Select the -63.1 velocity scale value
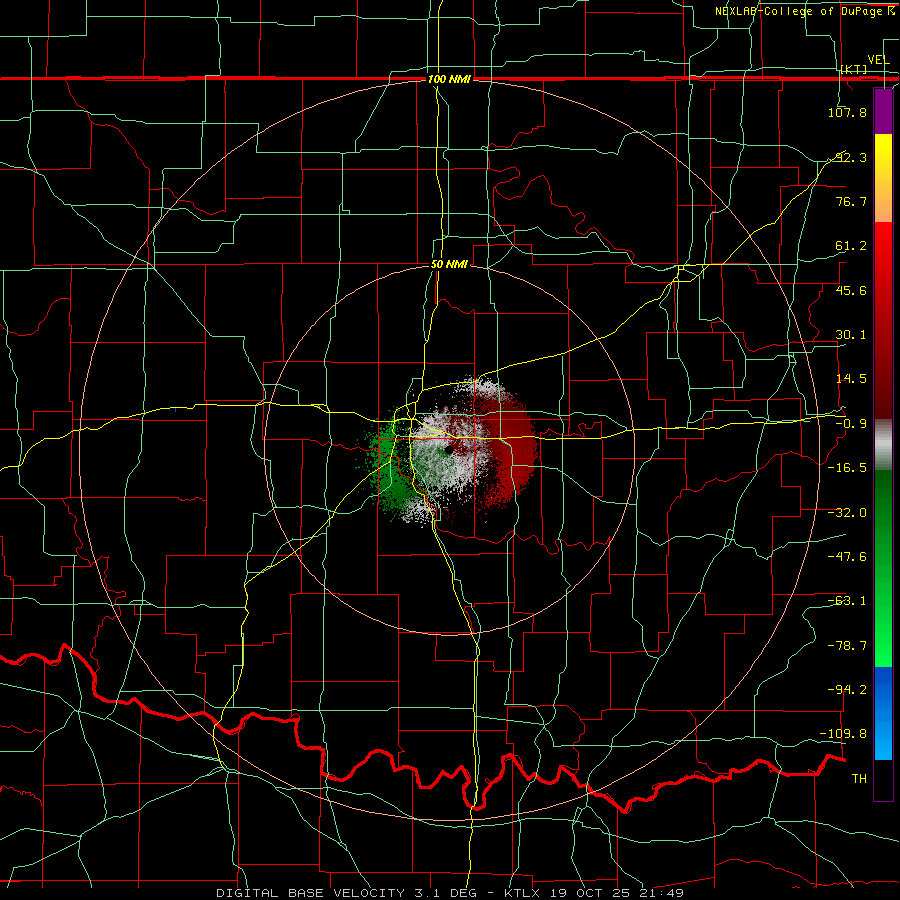The width and height of the screenshot is (900, 900). click(x=847, y=601)
